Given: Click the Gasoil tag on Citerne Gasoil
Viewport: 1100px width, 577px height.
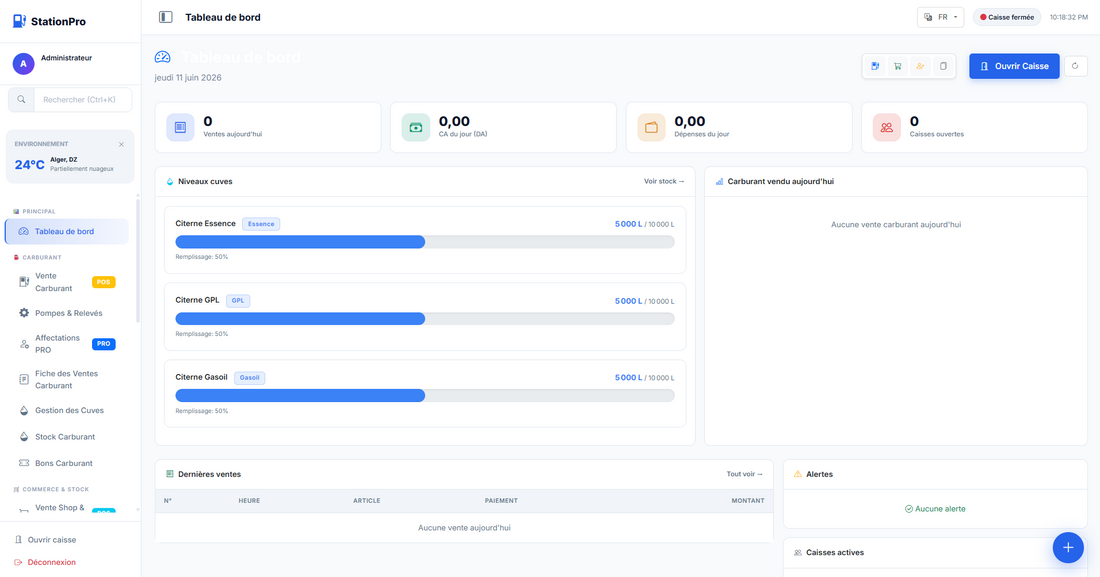Looking at the screenshot, I should coord(249,378).
